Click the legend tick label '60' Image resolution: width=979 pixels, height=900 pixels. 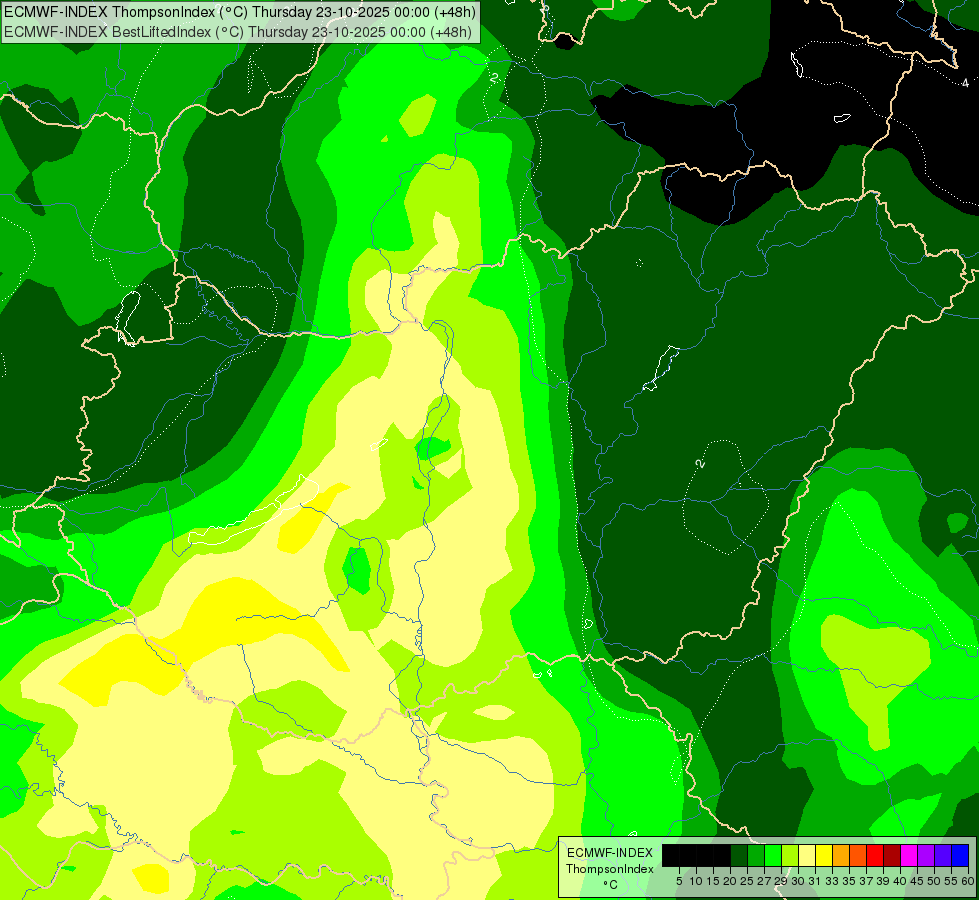coord(968,881)
